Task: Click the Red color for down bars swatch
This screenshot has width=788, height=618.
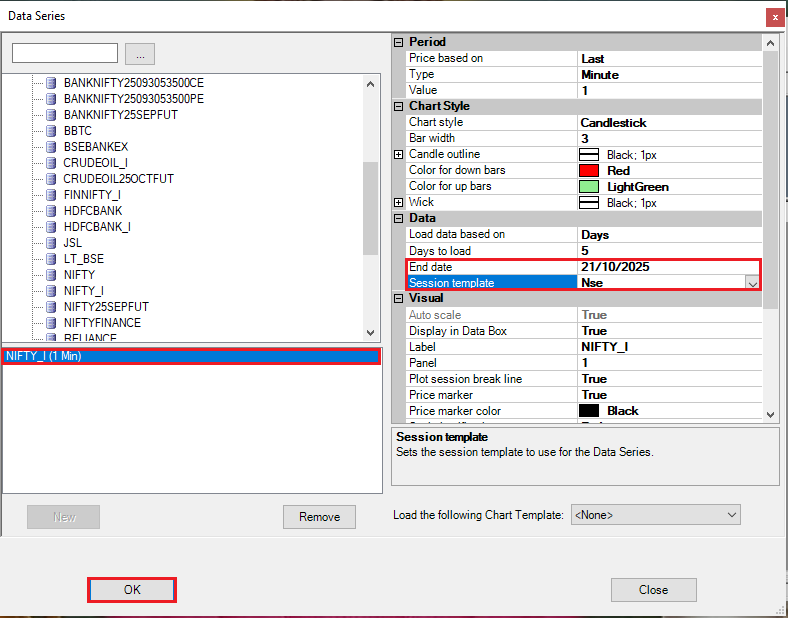Action: [589, 171]
